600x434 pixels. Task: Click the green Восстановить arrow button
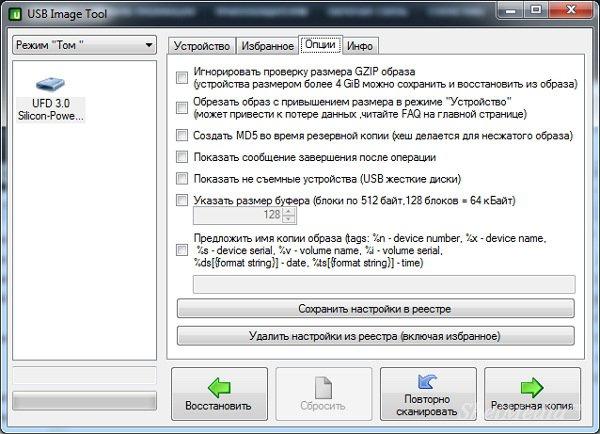[x=219, y=394]
